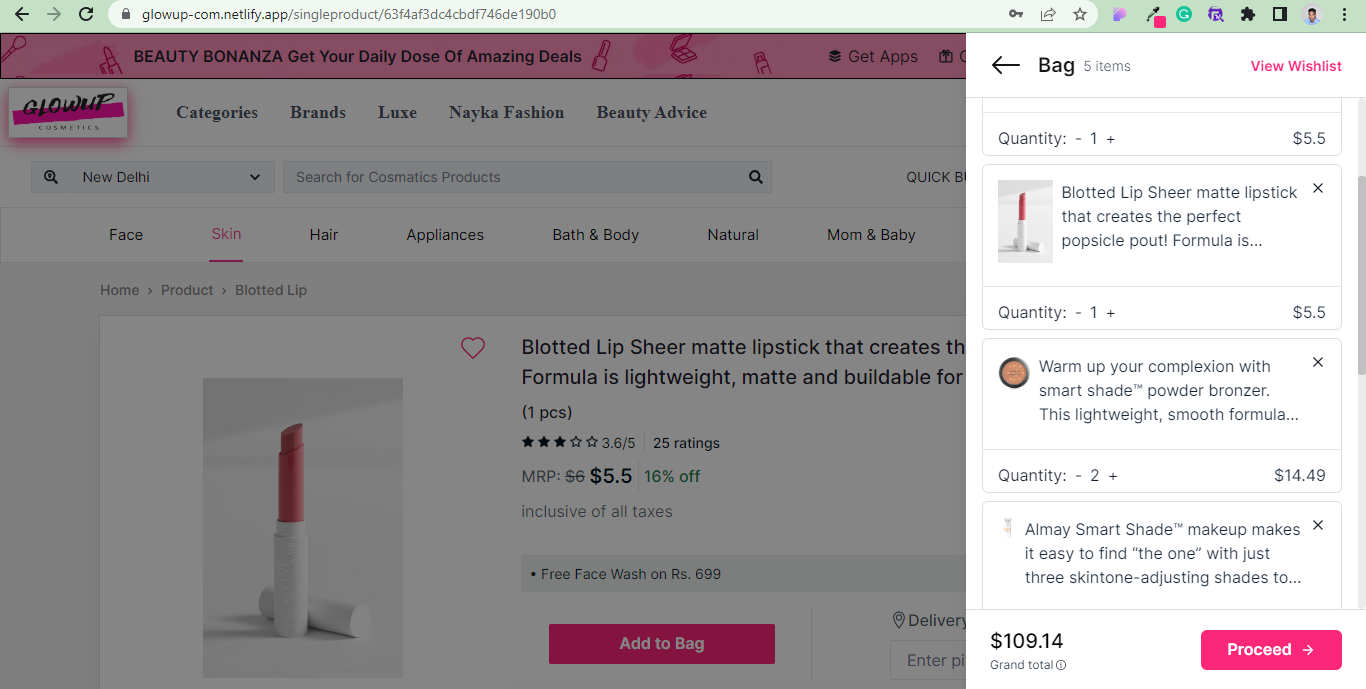Open Grammarly extension icon
This screenshot has width=1366, height=689.
[1183, 14]
